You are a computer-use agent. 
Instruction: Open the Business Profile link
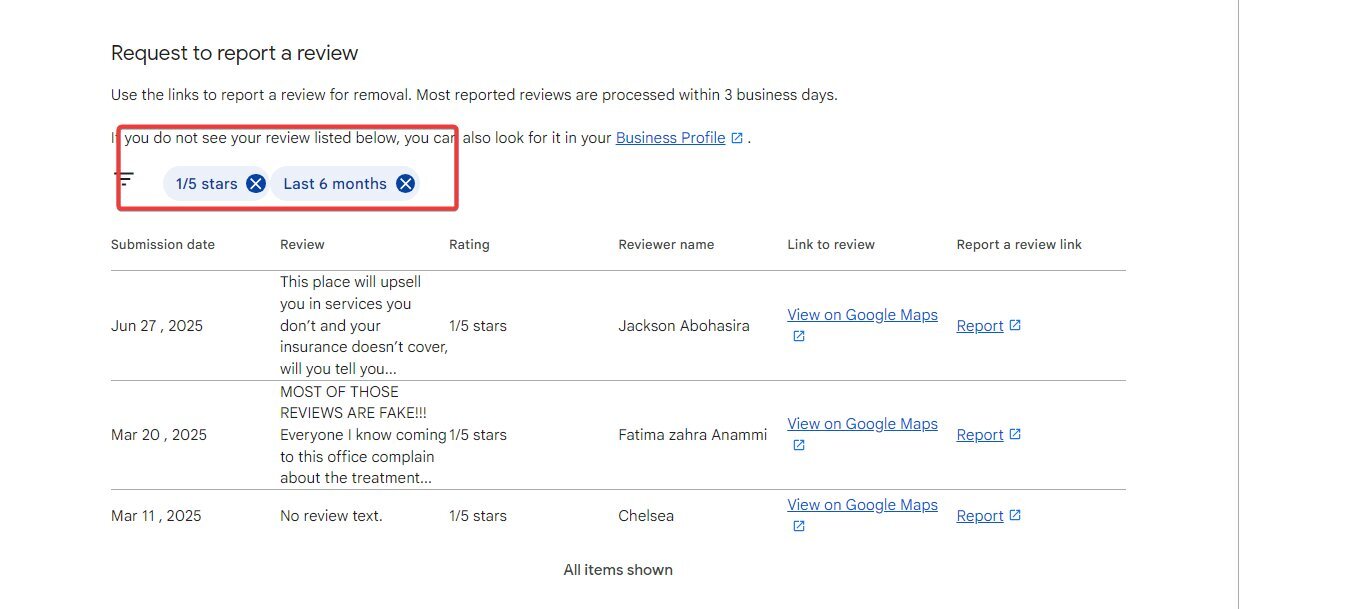(670, 138)
